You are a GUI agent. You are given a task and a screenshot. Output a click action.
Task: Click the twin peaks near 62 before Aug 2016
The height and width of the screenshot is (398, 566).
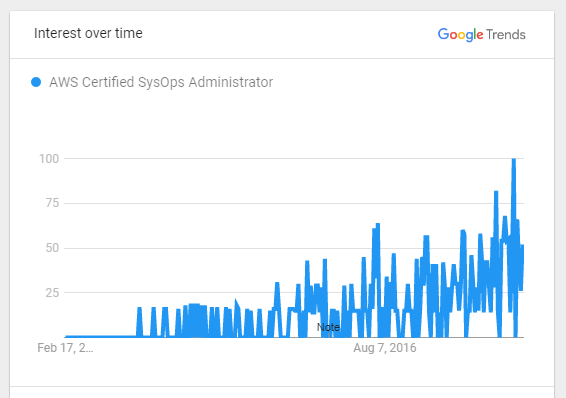376,227
